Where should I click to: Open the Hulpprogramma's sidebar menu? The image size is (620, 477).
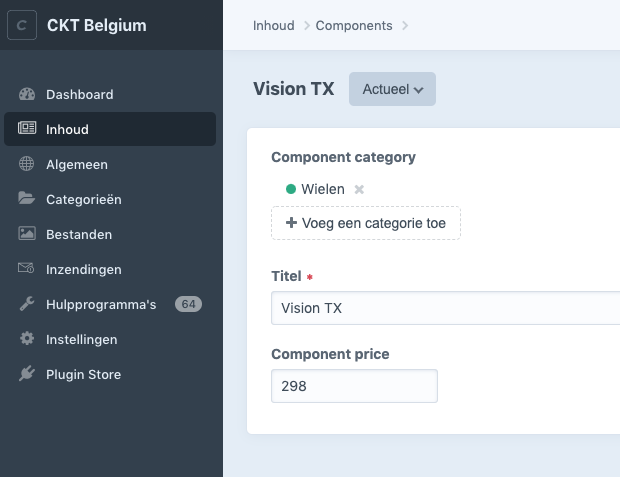pyautogui.click(x=101, y=304)
